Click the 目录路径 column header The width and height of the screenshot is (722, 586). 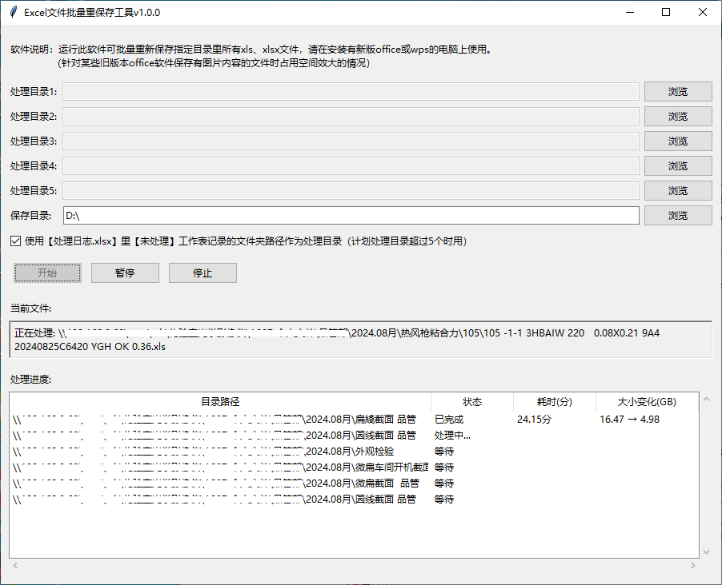pyautogui.click(x=220, y=402)
